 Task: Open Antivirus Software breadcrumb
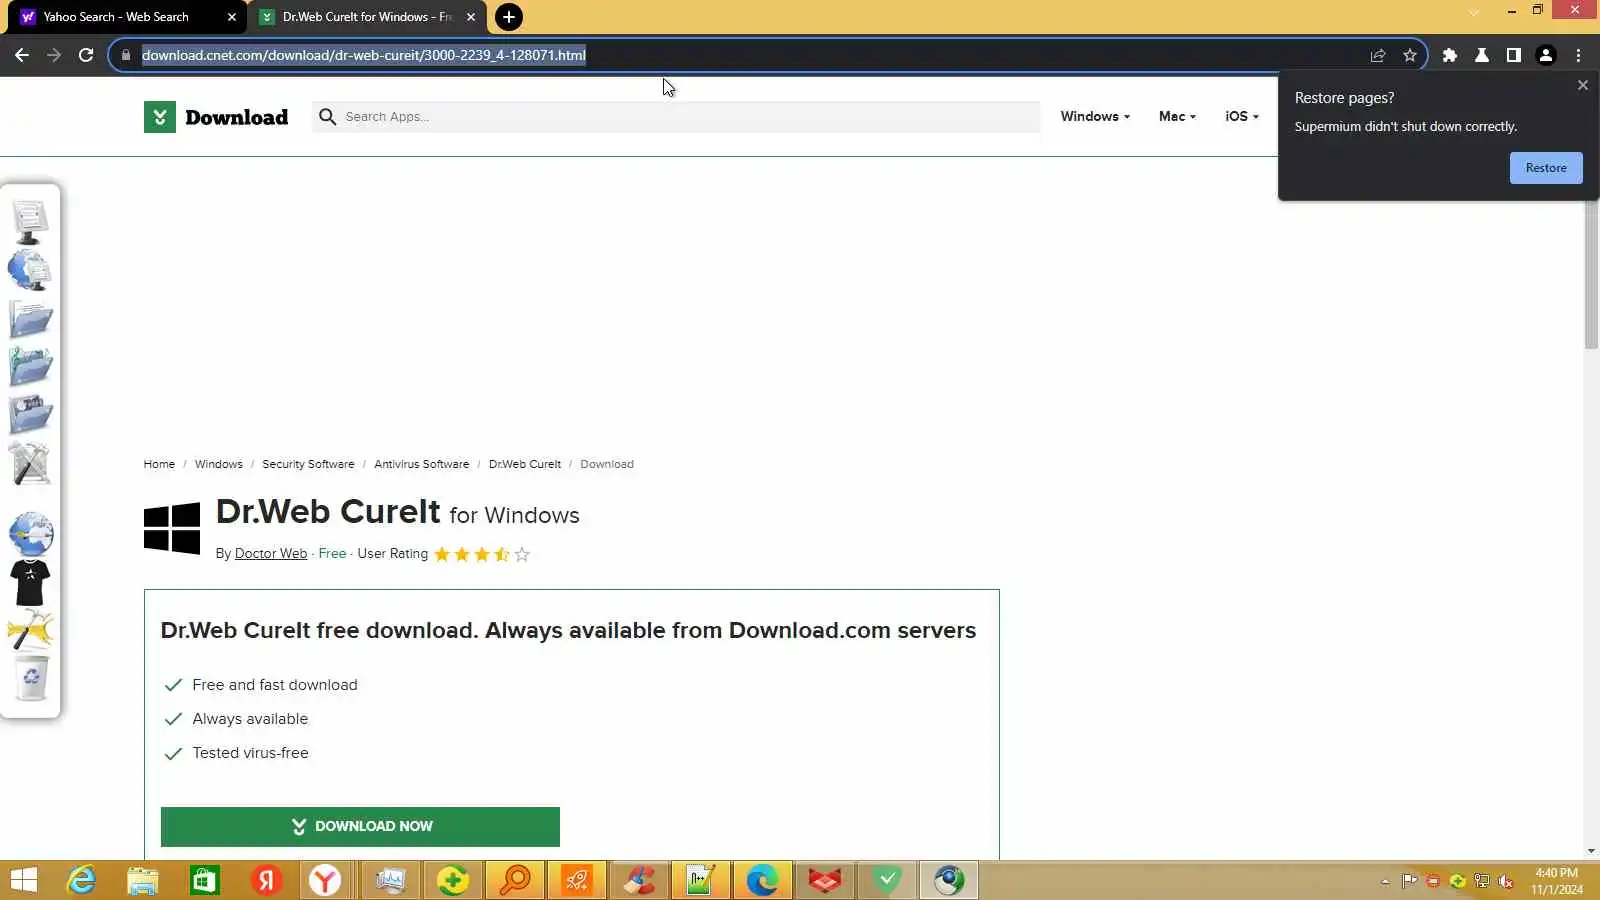pos(421,464)
